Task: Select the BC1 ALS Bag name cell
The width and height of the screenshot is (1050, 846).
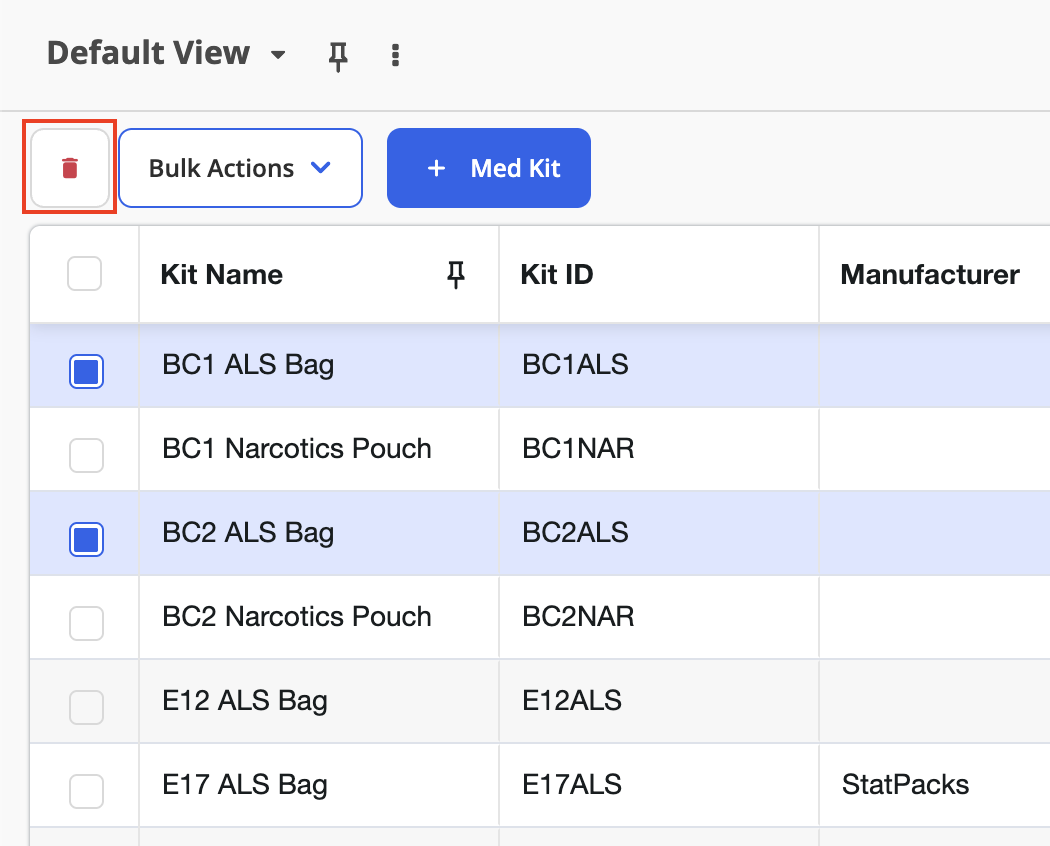Action: 319,366
